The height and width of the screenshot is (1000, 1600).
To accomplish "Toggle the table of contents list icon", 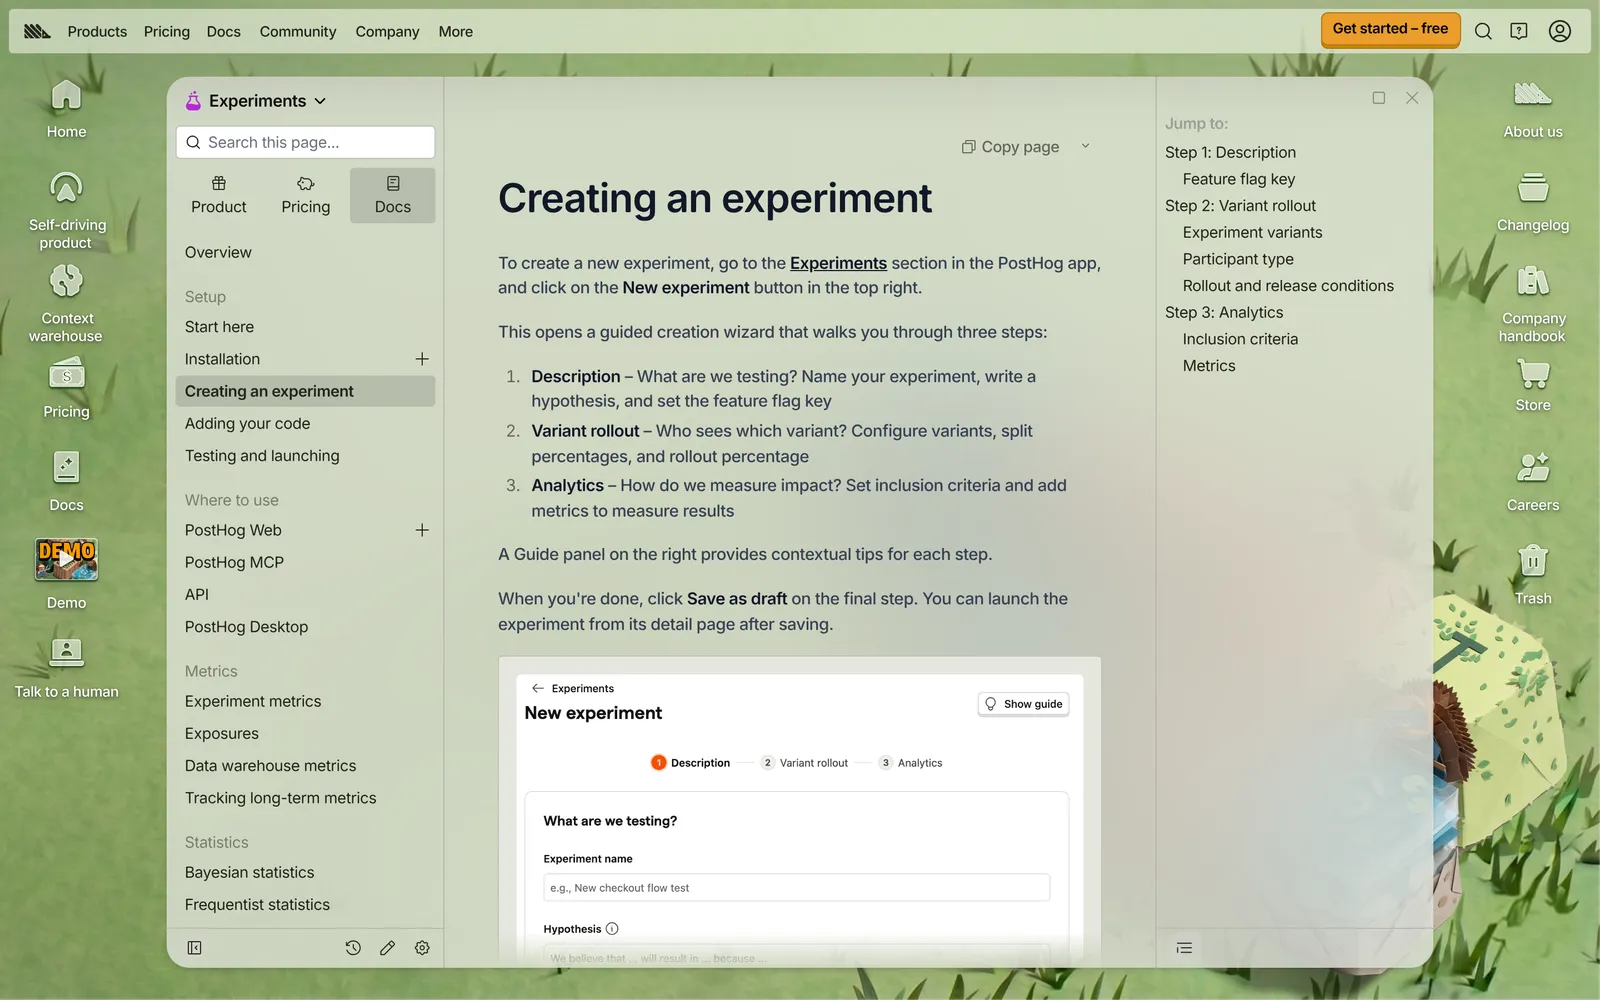I will [x=1184, y=948].
